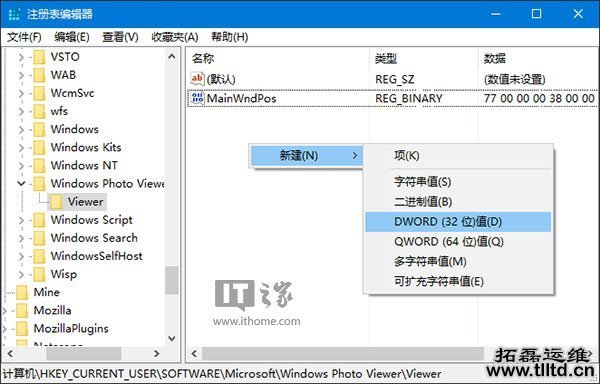Open the 帮助(H) menu
The image size is (600, 384).
[230, 37]
